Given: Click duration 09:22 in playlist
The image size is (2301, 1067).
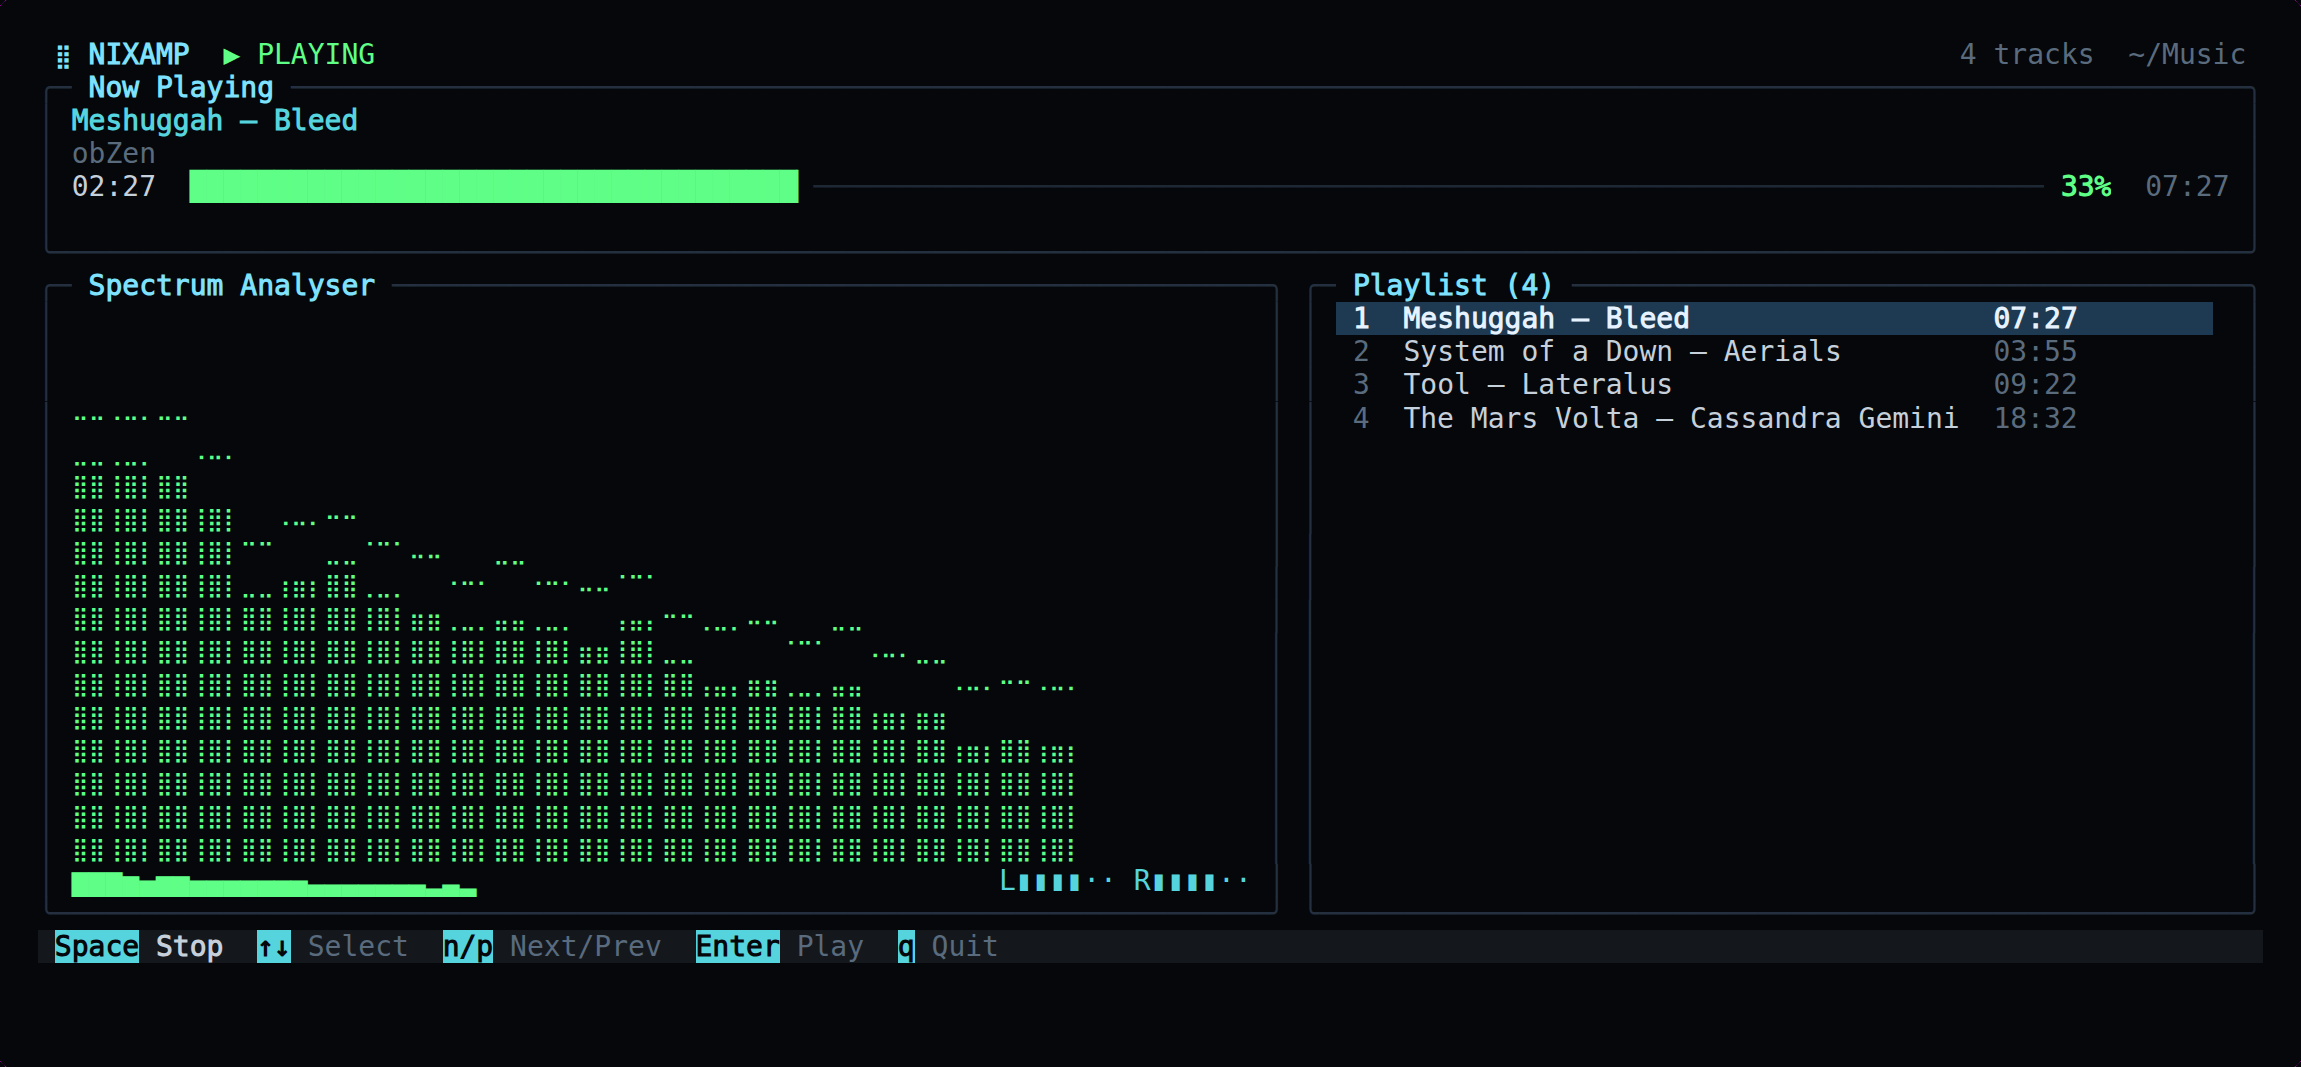Looking at the screenshot, I should click(2035, 384).
